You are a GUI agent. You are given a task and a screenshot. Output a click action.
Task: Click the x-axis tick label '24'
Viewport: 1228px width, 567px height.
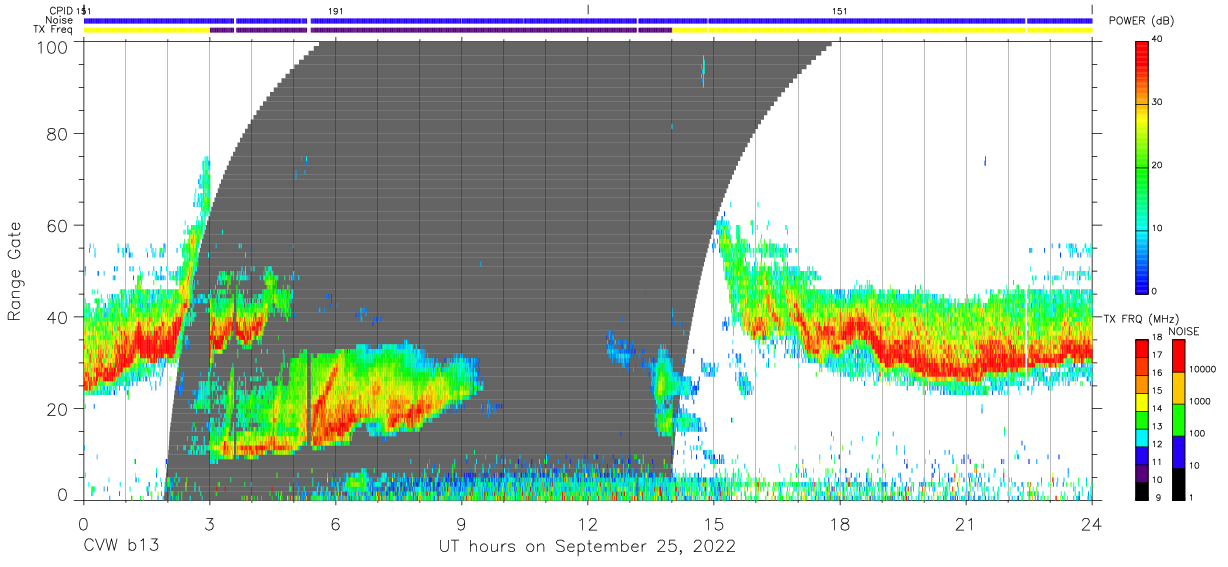tap(1092, 524)
